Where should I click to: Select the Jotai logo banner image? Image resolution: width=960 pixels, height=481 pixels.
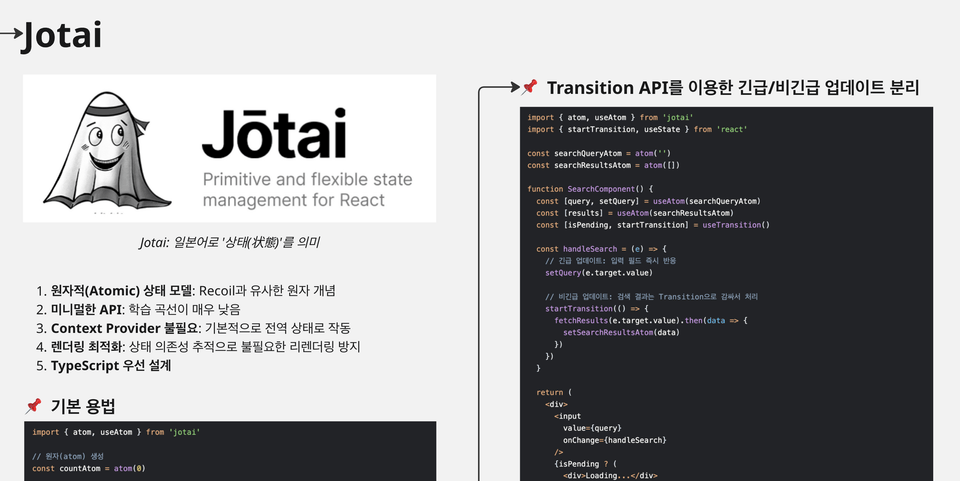pos(230,148)
